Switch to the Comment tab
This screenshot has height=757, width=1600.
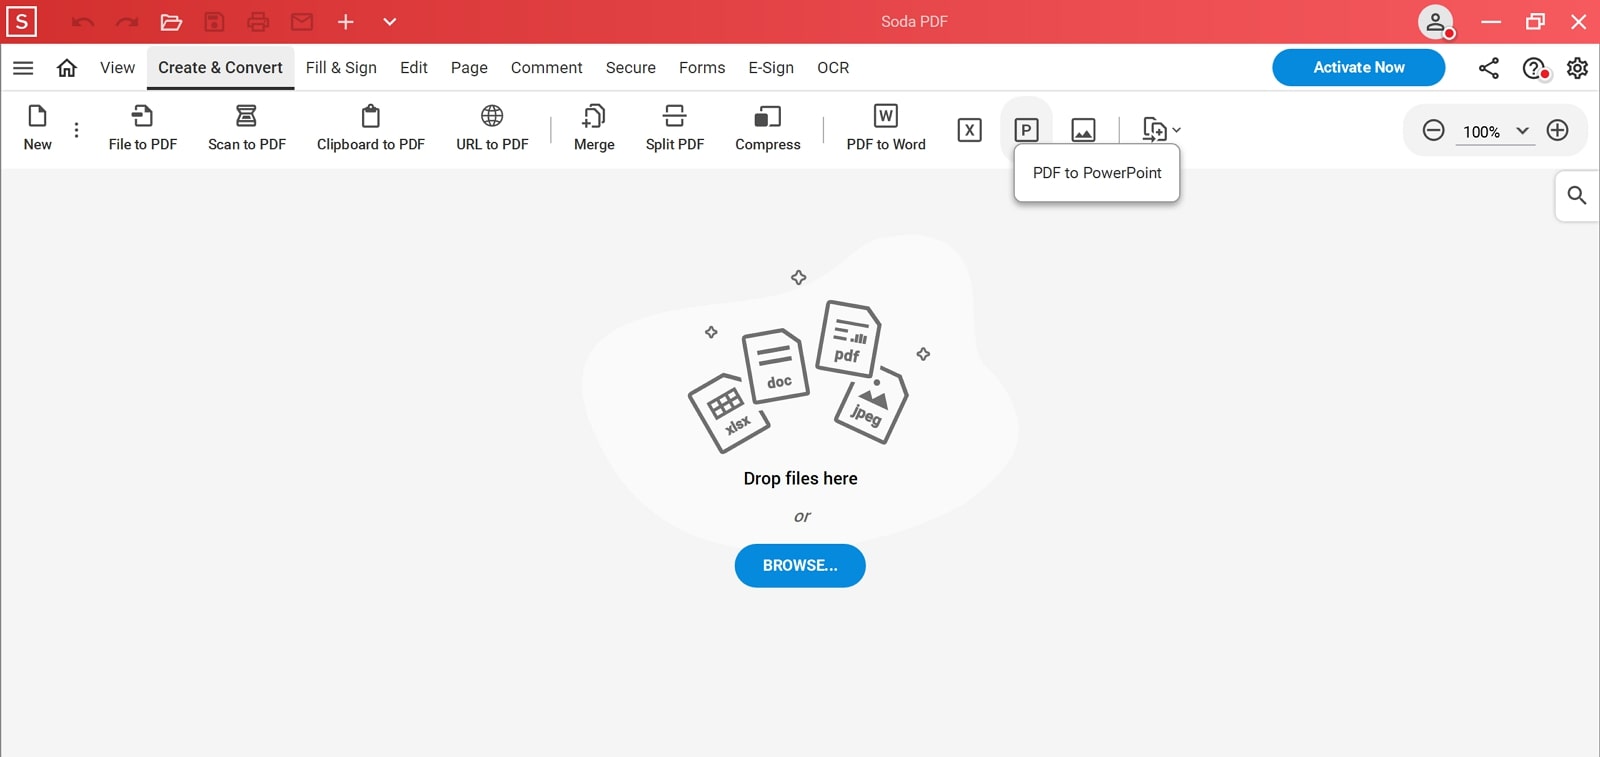pyautogui.click(x=546, y=68)
